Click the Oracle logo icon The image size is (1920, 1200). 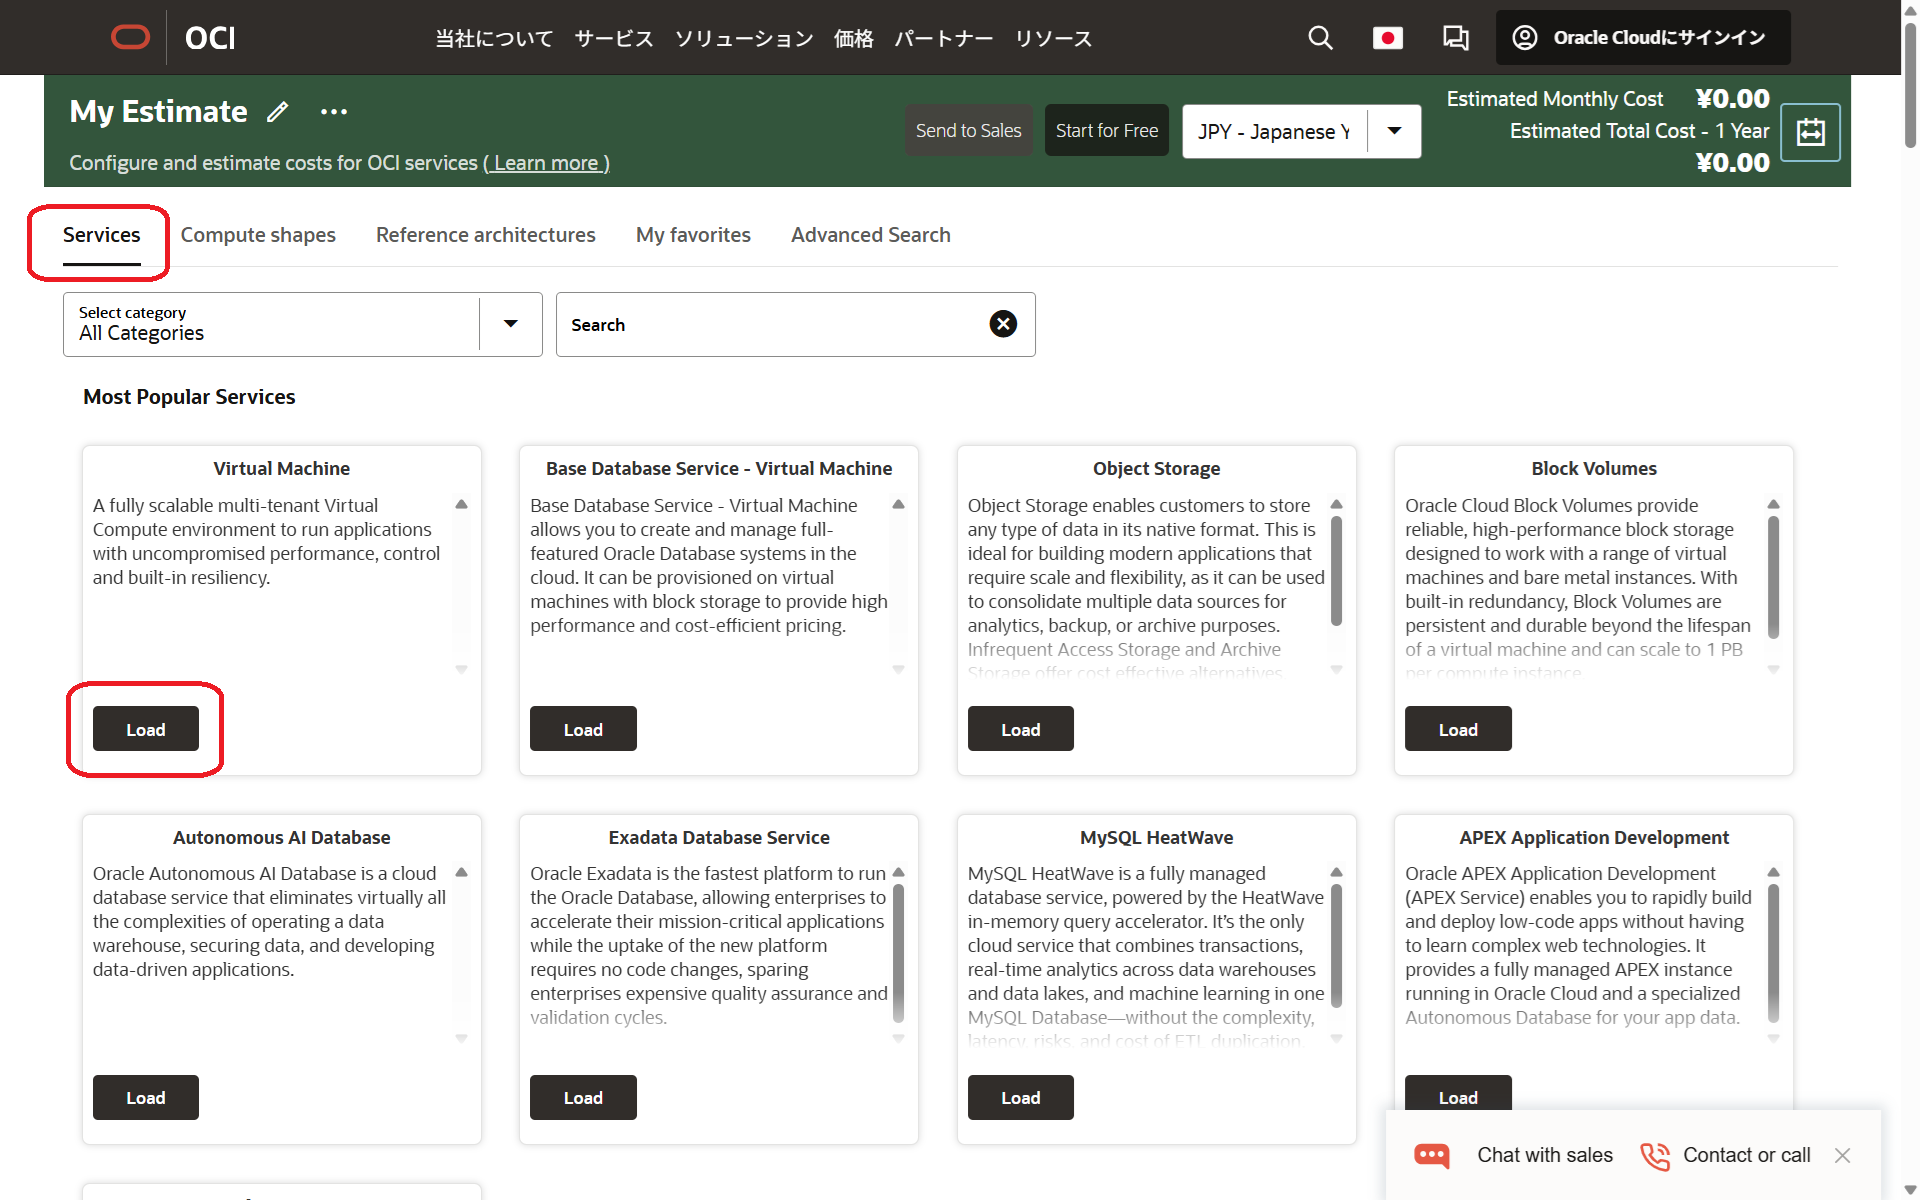tap(130, 38)
